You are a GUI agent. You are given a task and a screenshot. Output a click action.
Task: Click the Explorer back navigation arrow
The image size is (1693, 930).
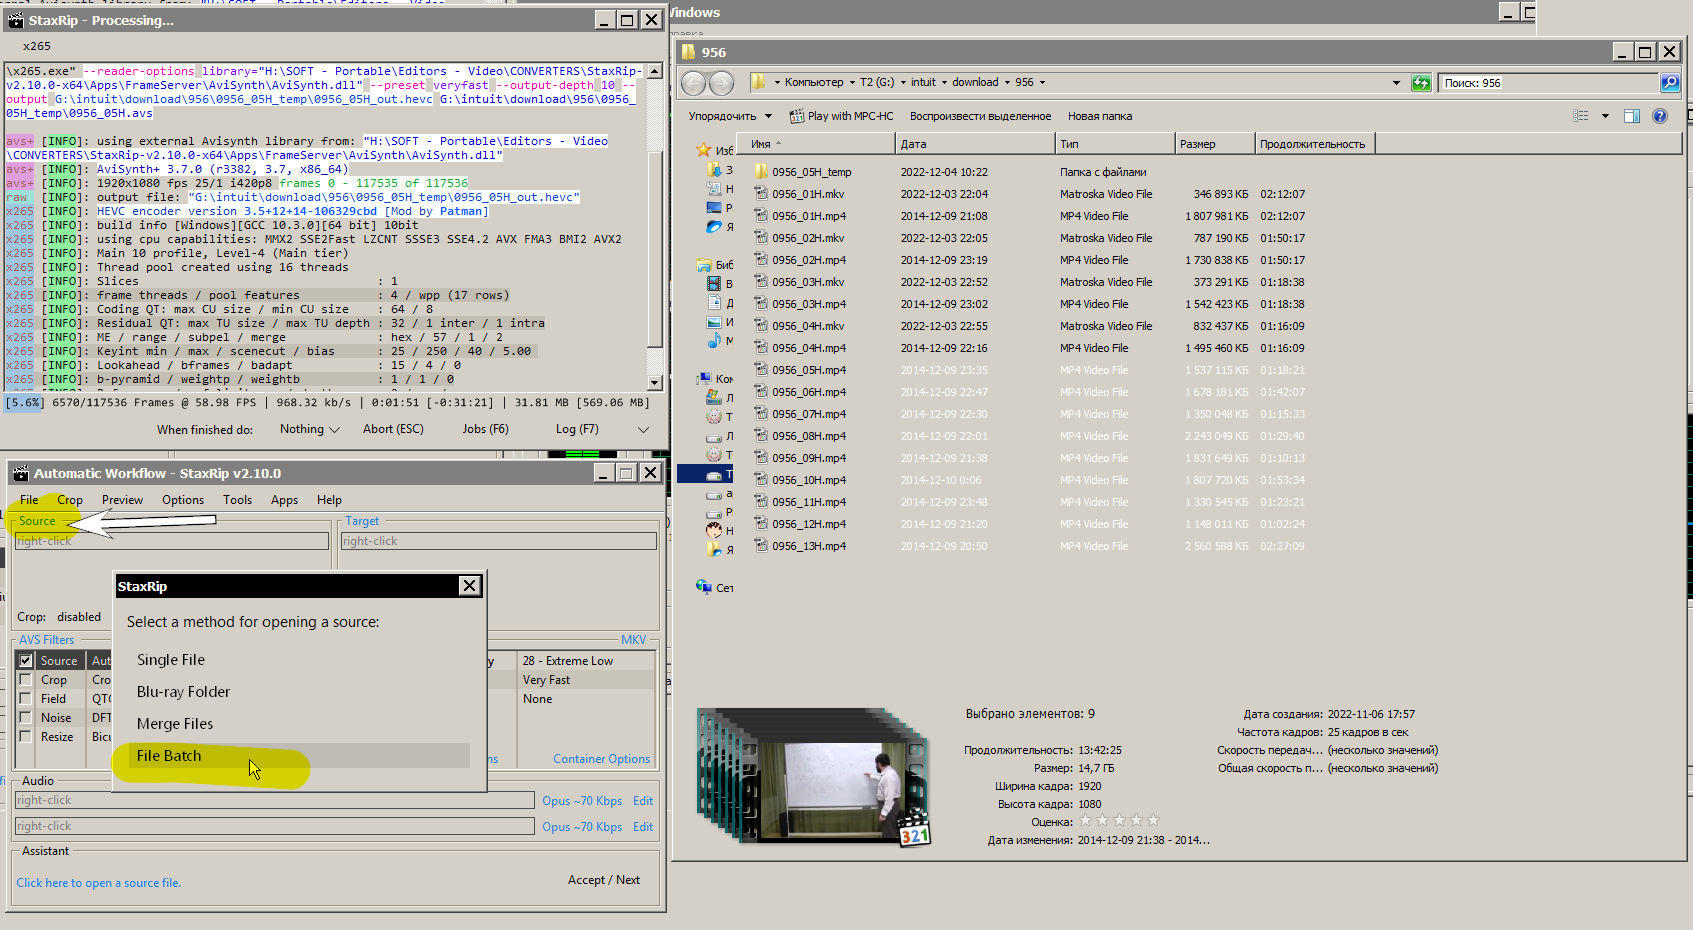tap(694, 83)
